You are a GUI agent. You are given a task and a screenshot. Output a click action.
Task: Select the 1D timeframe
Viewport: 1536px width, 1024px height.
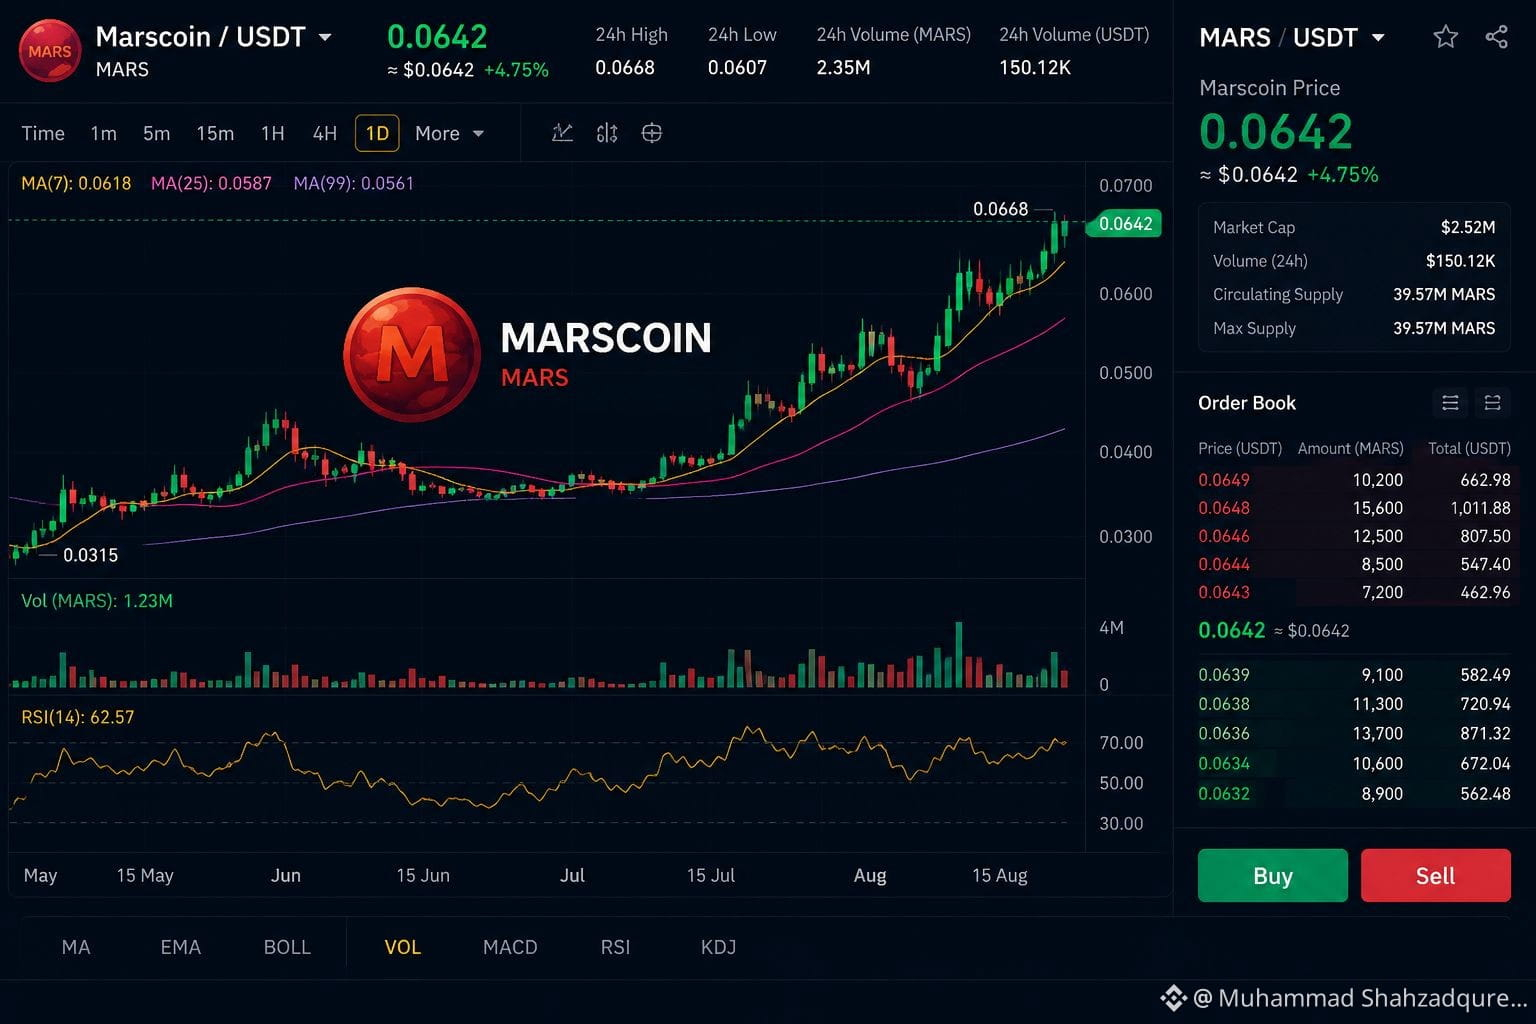(377, 133)
